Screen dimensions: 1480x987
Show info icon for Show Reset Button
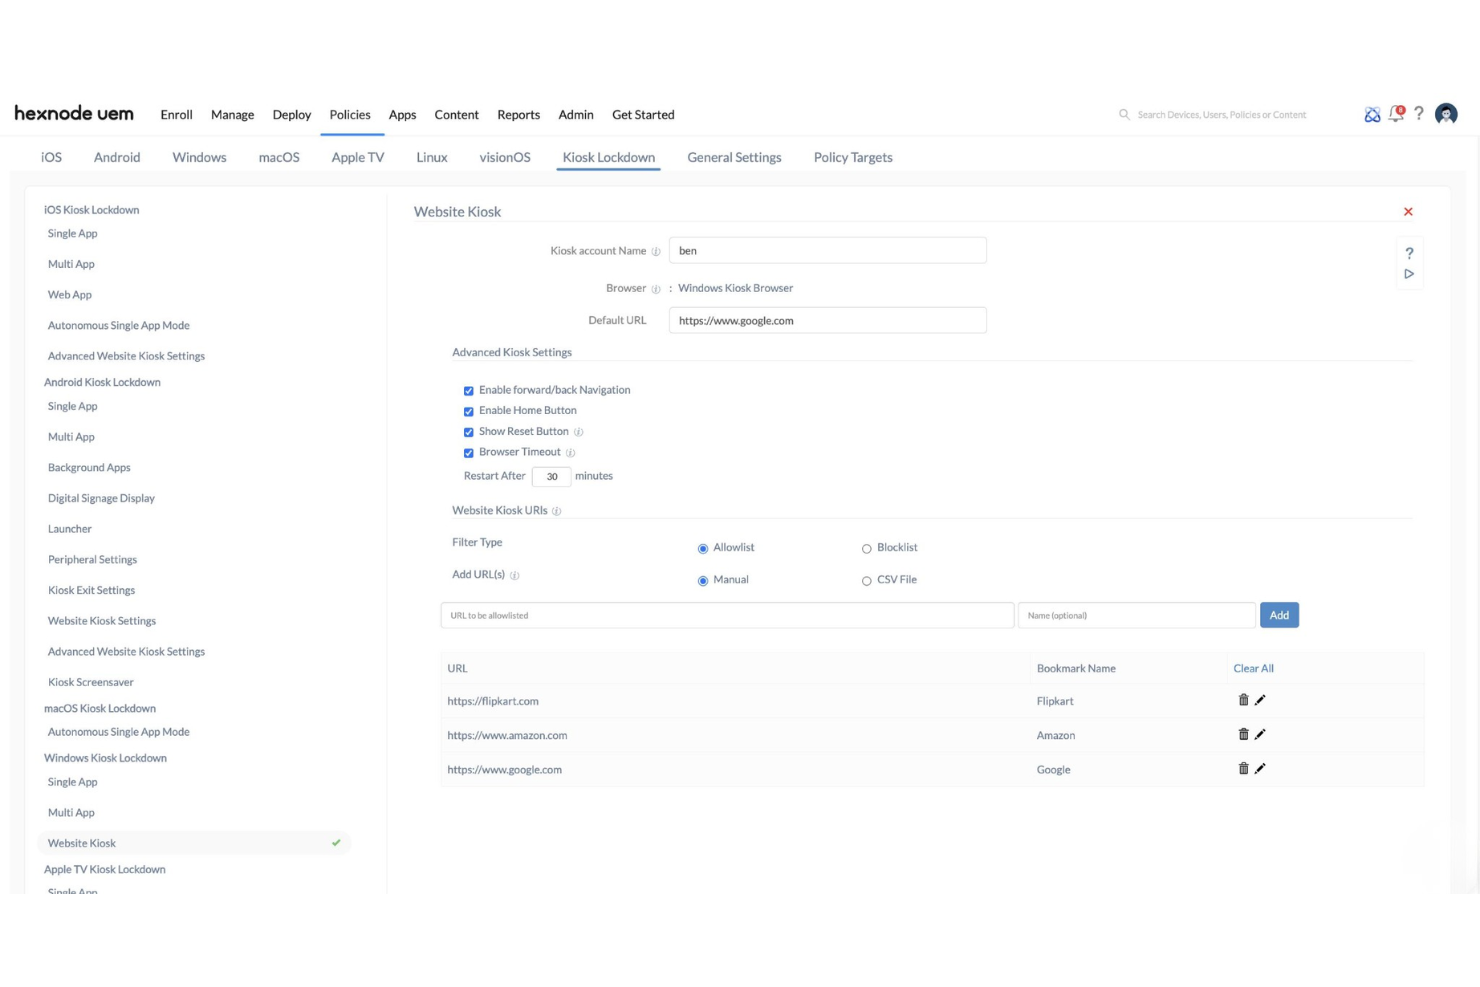578,432
